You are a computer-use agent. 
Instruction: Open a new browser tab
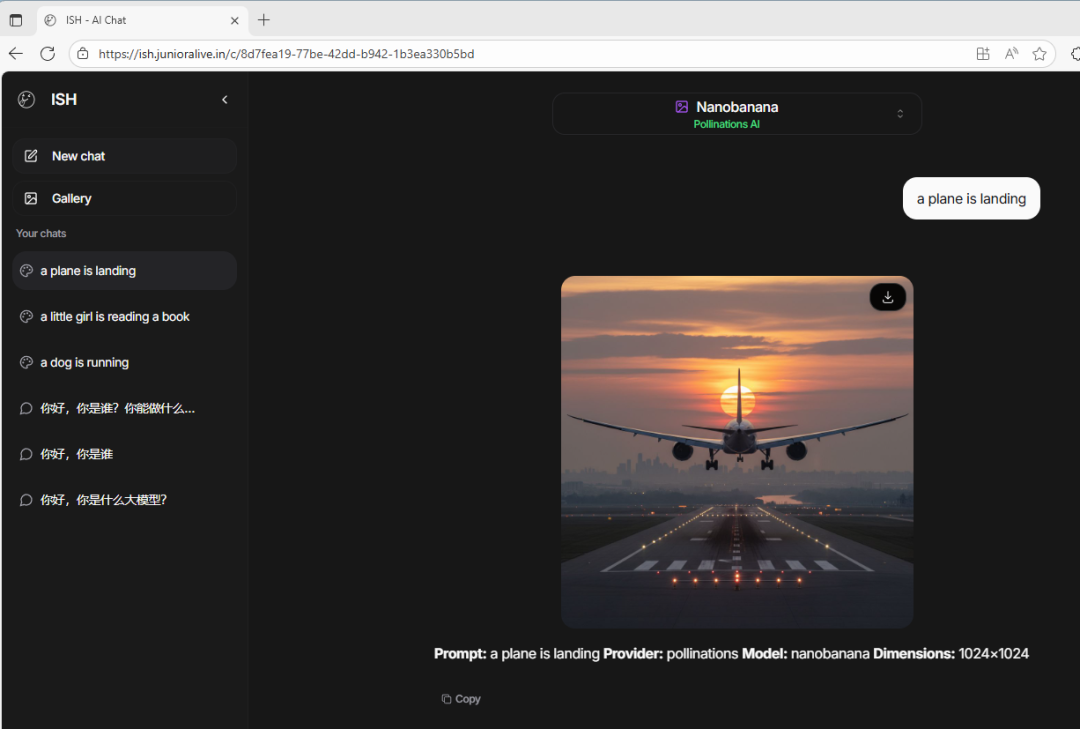click(x=264, y=20)
